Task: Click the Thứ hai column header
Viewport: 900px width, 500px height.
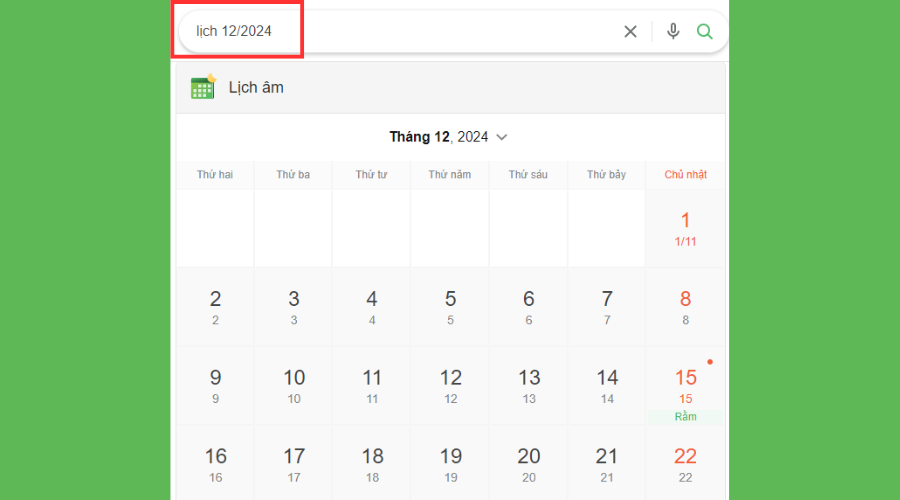Action: [215, 175]
